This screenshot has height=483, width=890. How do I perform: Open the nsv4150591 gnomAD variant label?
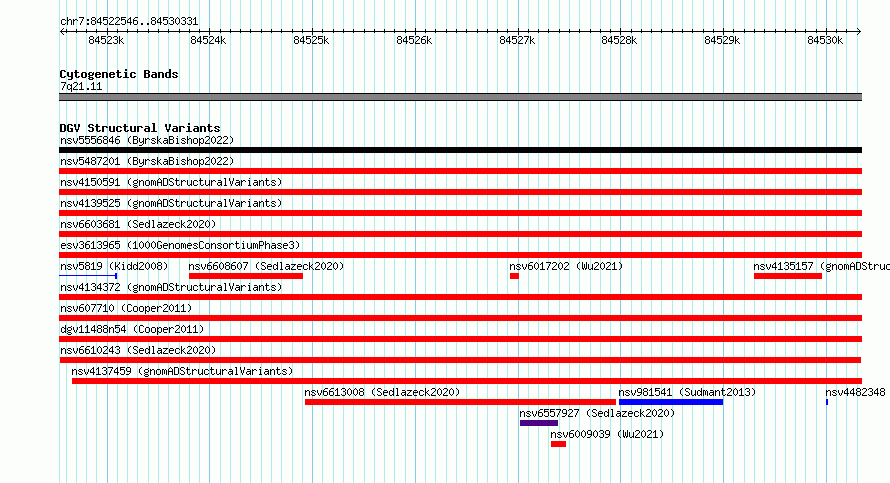click(x=171, y=182)
